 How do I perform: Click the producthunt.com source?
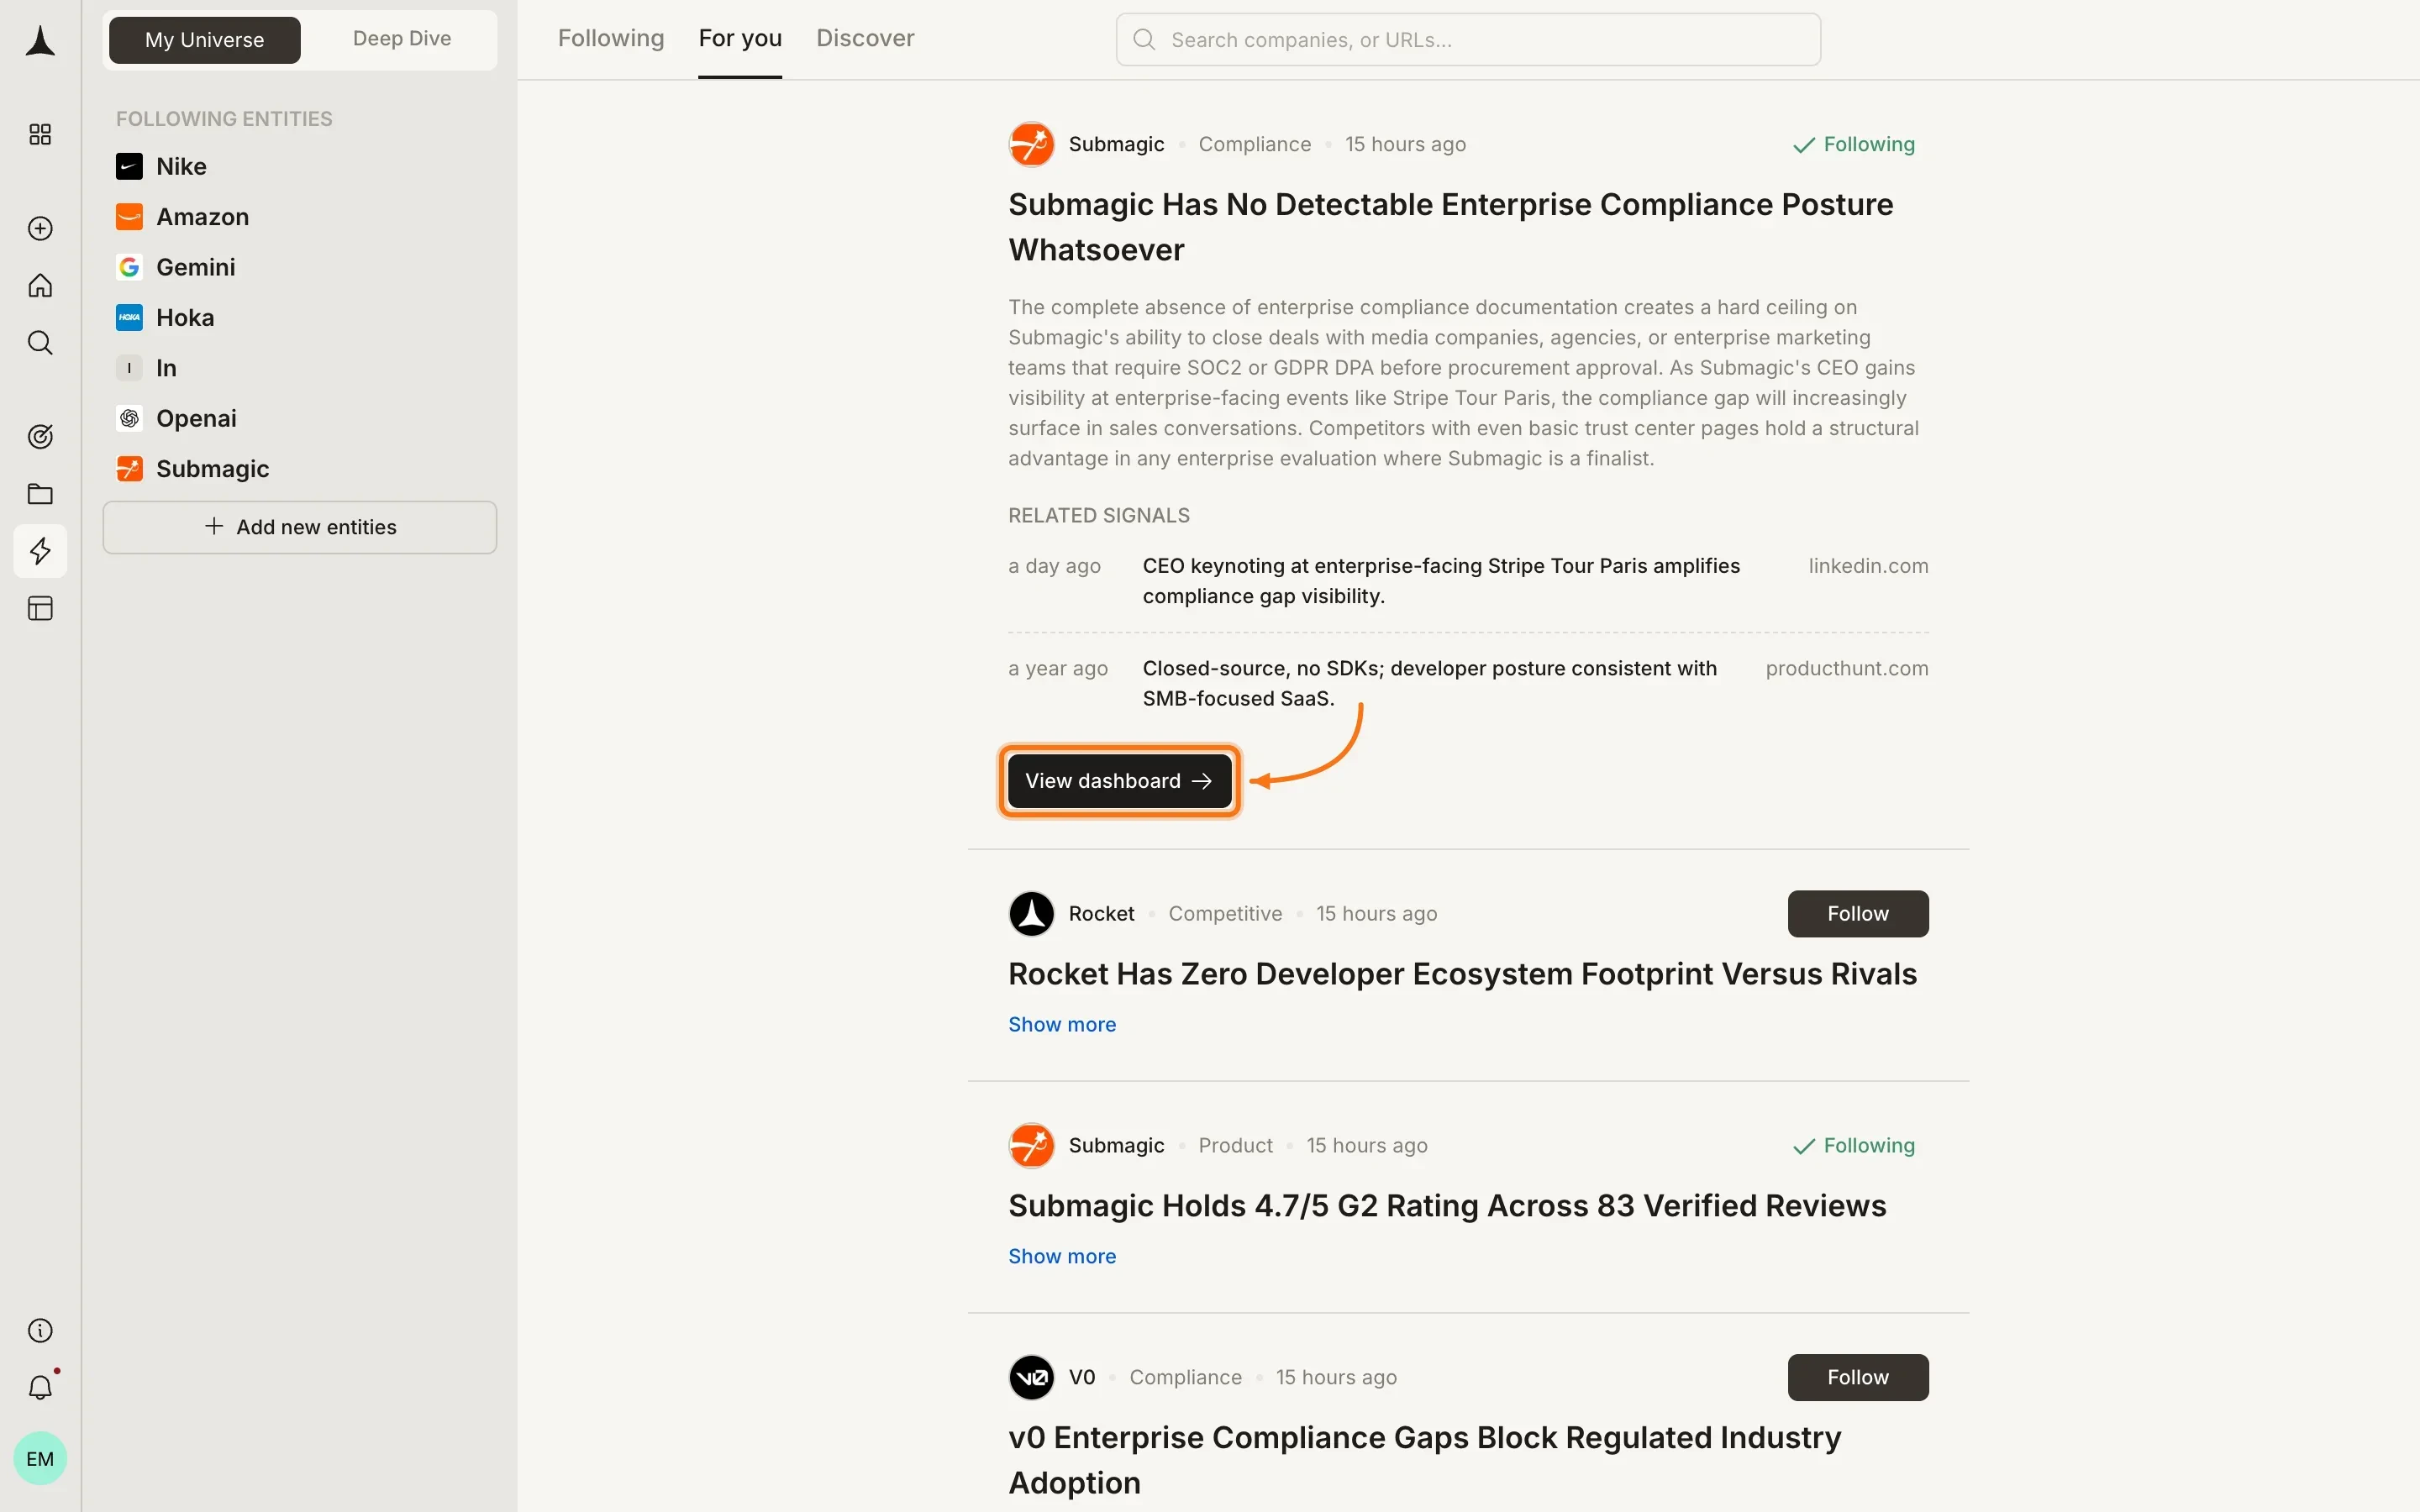point(1847,668)
